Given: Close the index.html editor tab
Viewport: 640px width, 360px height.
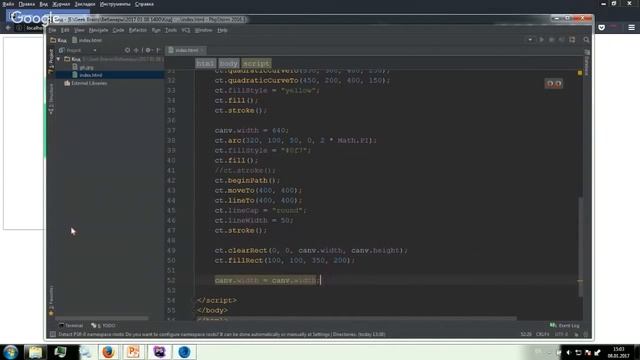Looking at the screenshot, I should pyautogui.click(x=202, y=50).
